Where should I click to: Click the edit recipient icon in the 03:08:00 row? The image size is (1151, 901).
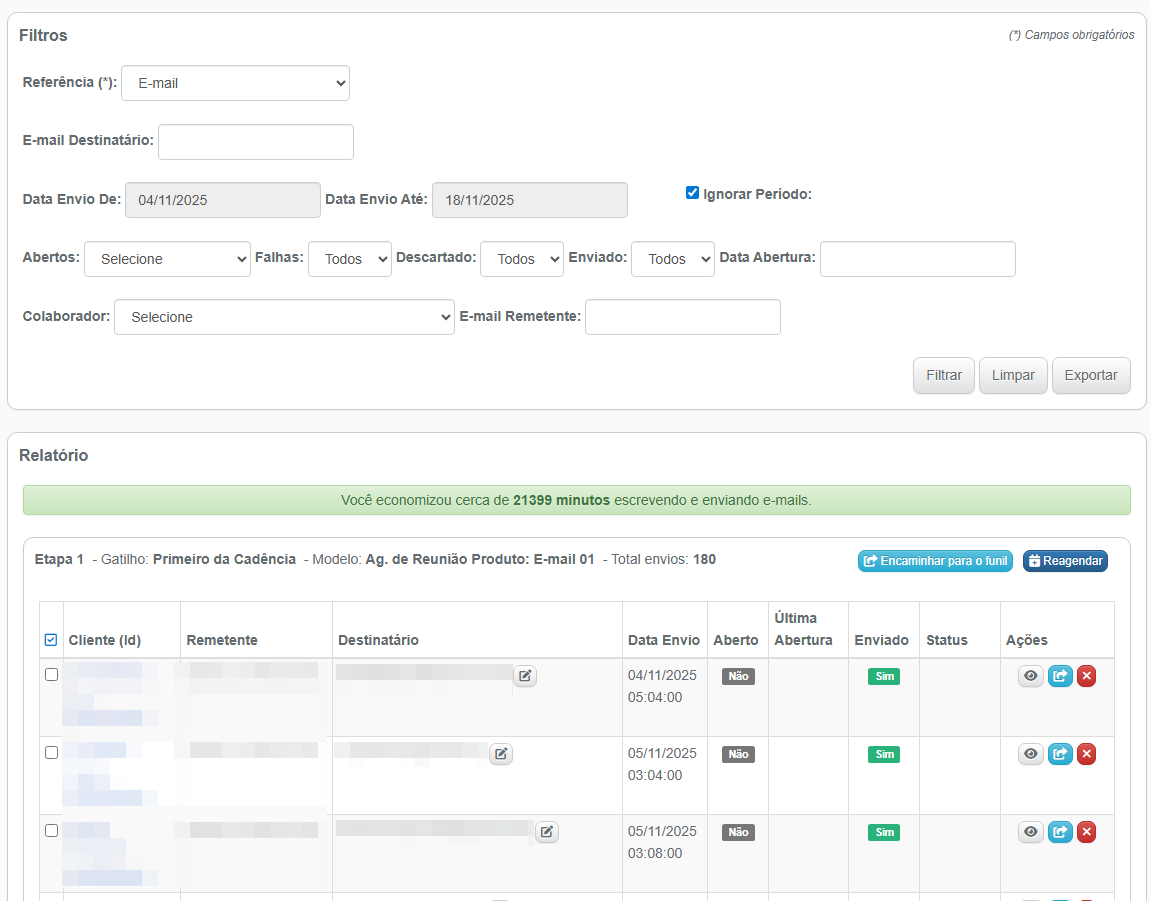point(546,831)
